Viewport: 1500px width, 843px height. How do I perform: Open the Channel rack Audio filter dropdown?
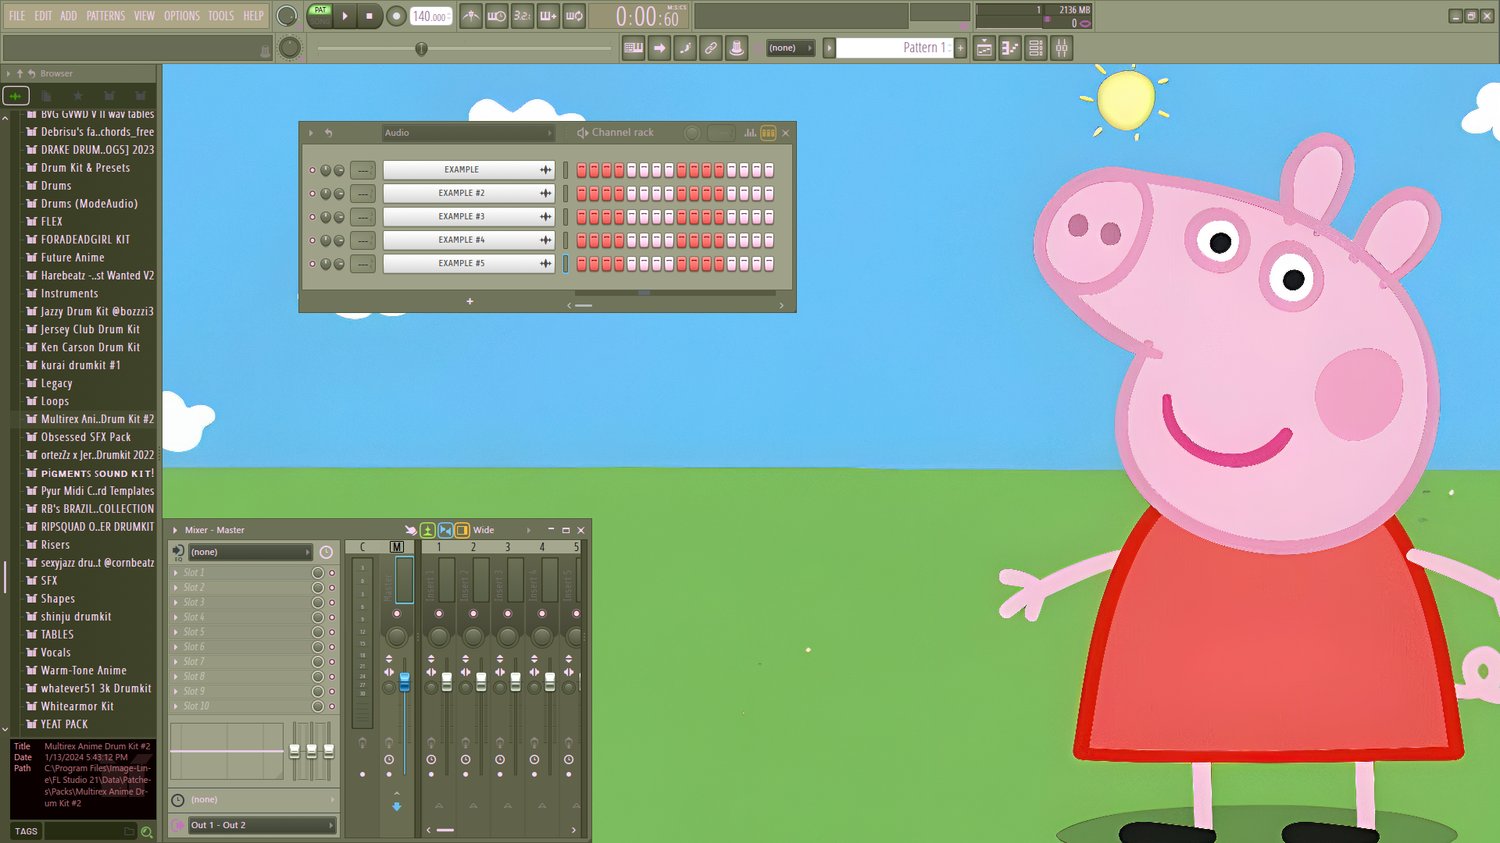coord(467,133)
